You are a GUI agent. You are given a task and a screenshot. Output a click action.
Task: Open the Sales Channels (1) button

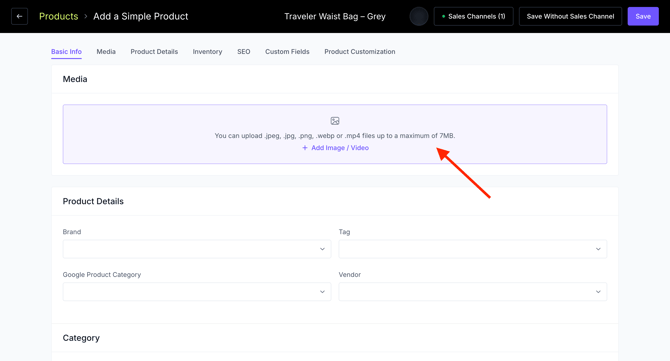click(x=473, y=16)
